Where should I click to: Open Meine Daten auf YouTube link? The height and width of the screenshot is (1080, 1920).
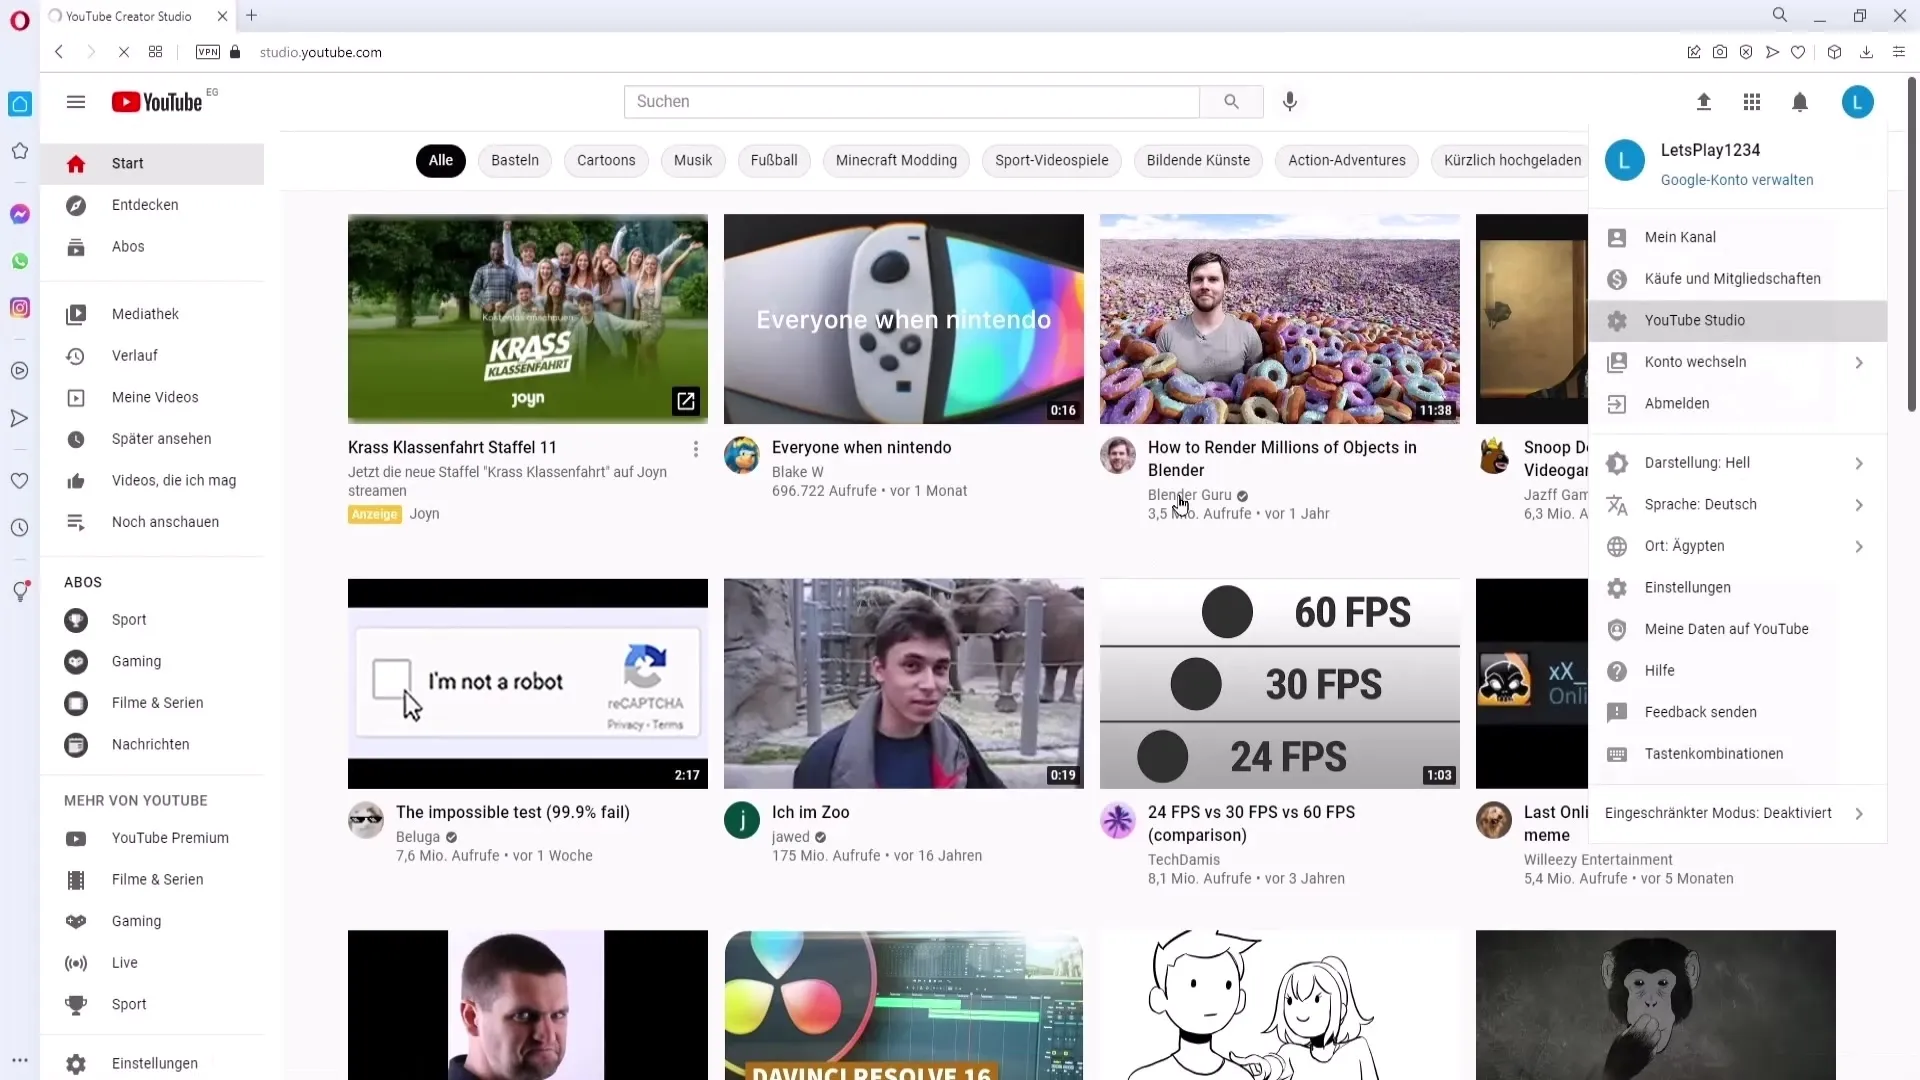click(x=1726, y=628)
